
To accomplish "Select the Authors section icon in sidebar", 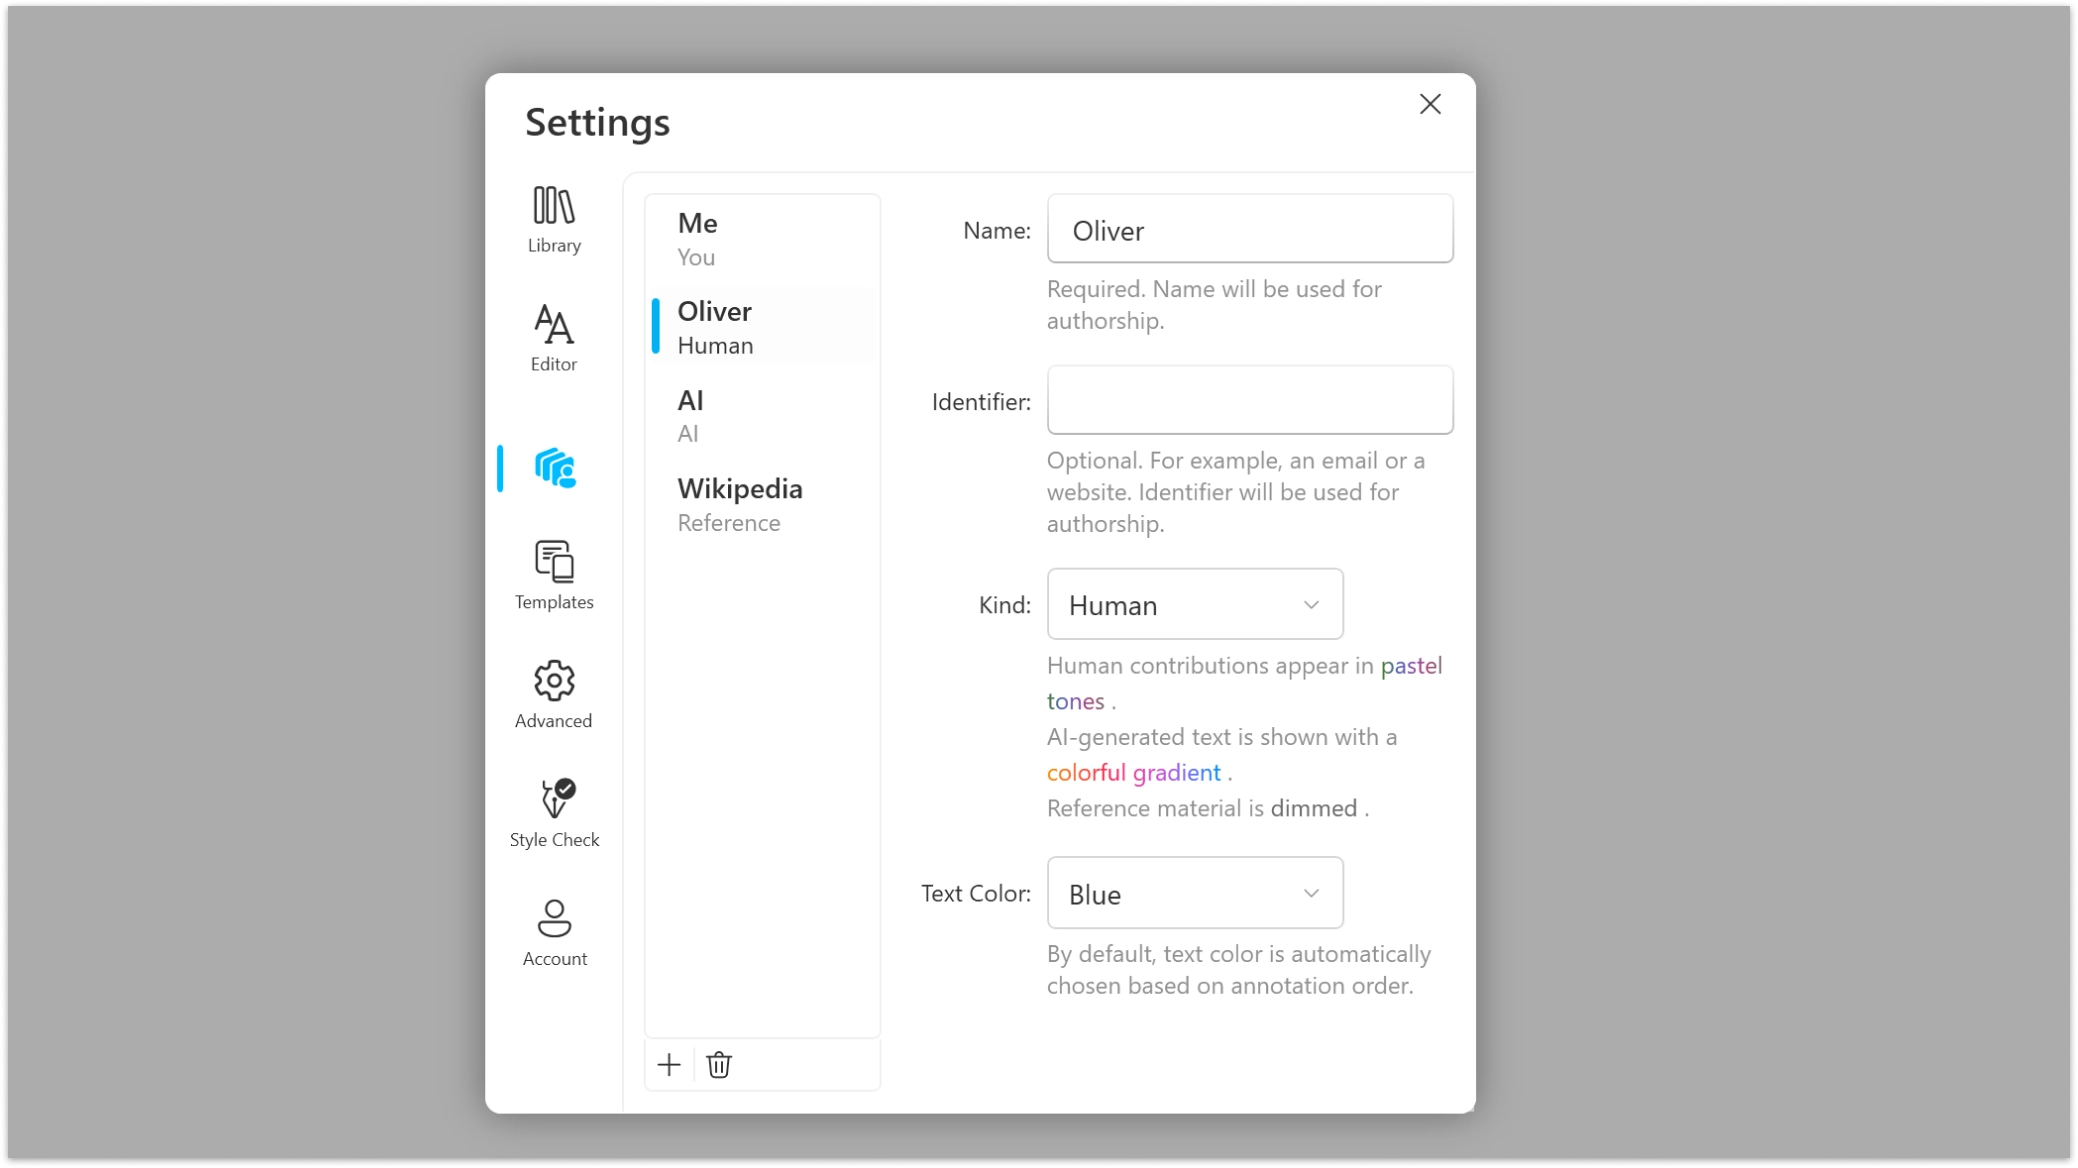I will click(556, 467).
